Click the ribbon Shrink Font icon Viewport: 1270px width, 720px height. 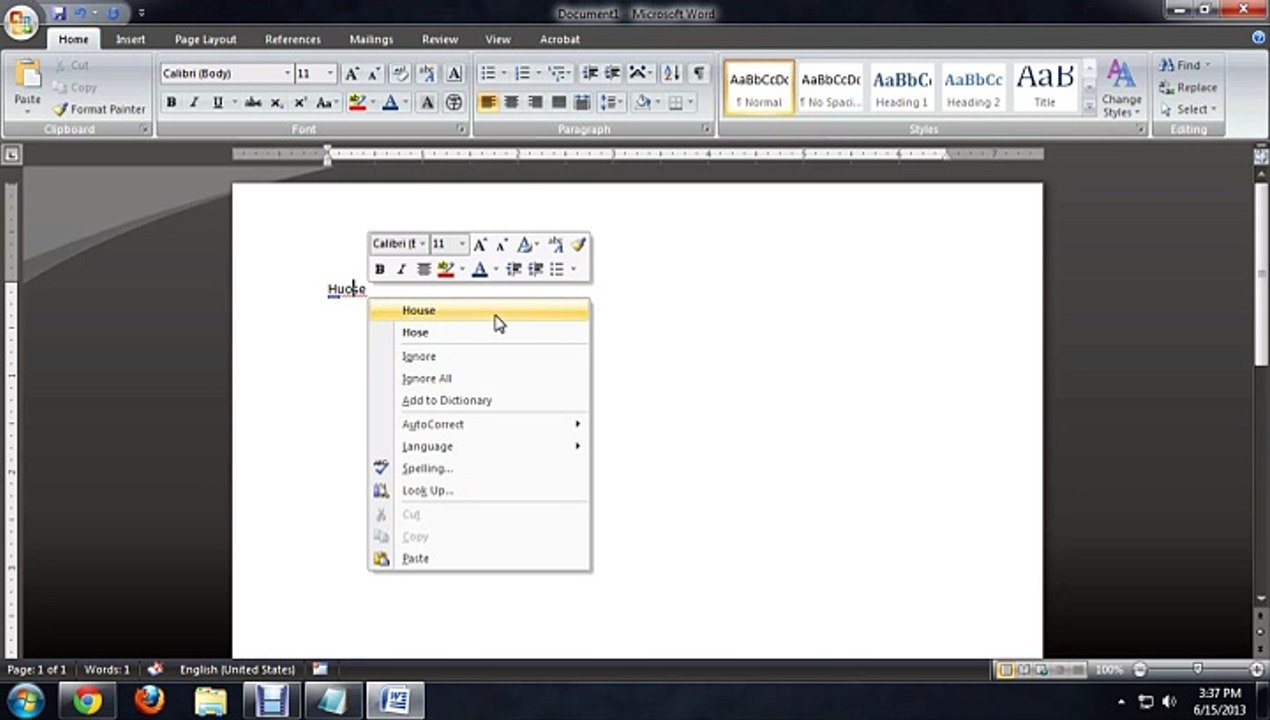[375, 74]
